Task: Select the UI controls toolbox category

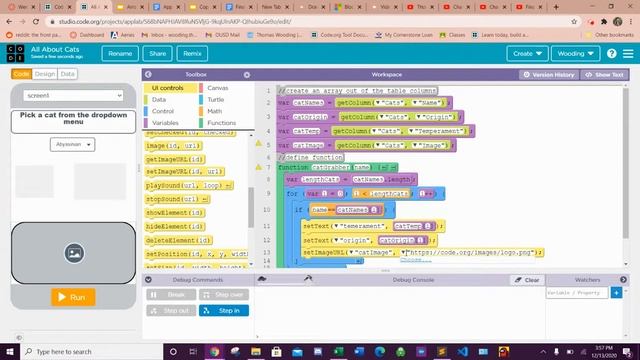Action: click(x=167, y=88)
